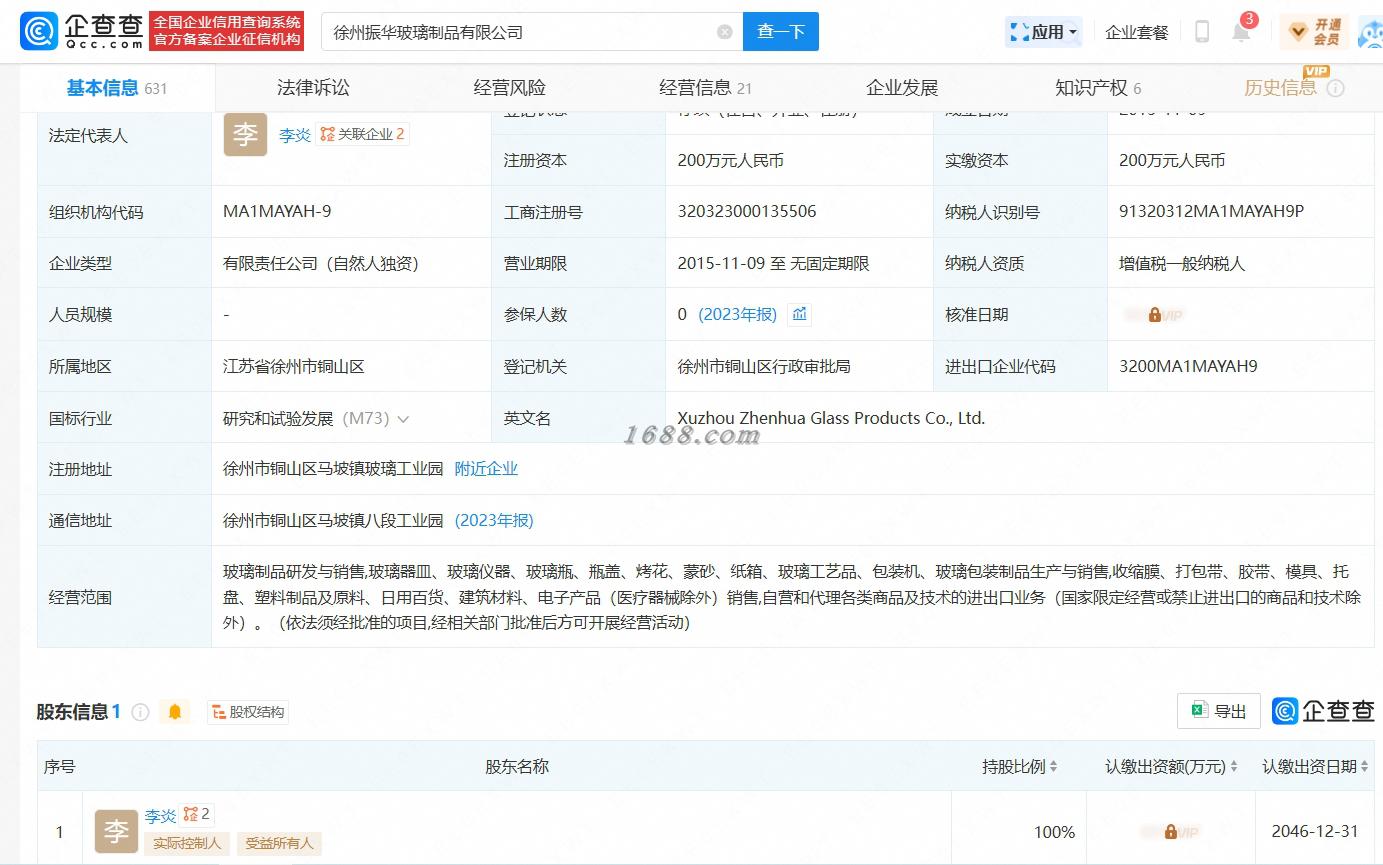Click the Qcc 企查查 logo in header

coord(82,31)
